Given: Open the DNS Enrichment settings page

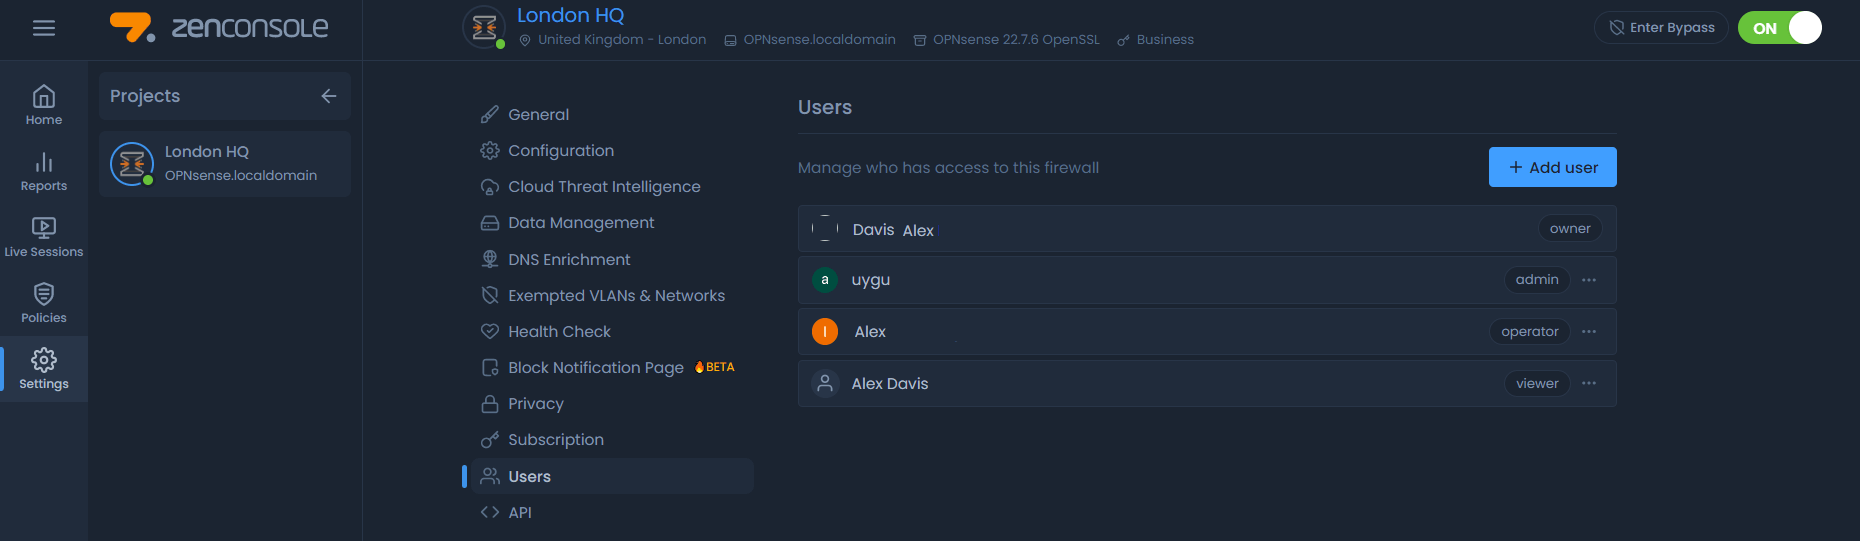Looking at the screenshot, I should (x=569, y=260).
